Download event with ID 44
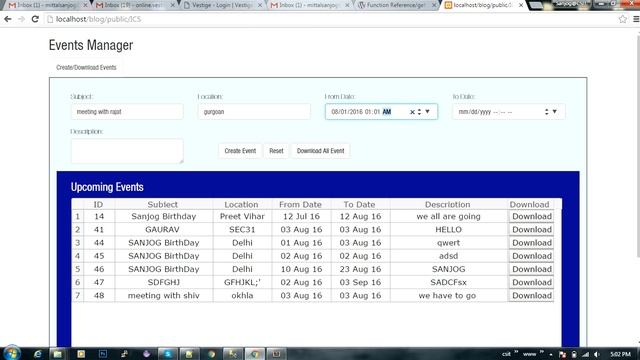 tap(531, 243)
